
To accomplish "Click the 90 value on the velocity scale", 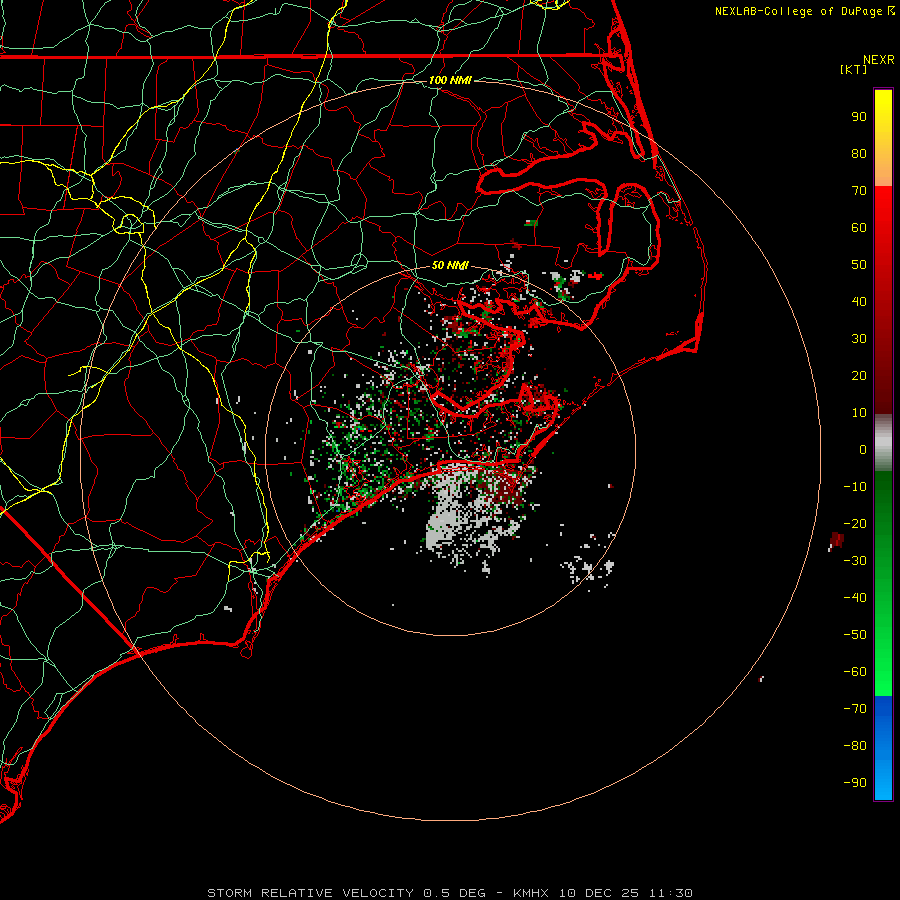I will [859, 117].
